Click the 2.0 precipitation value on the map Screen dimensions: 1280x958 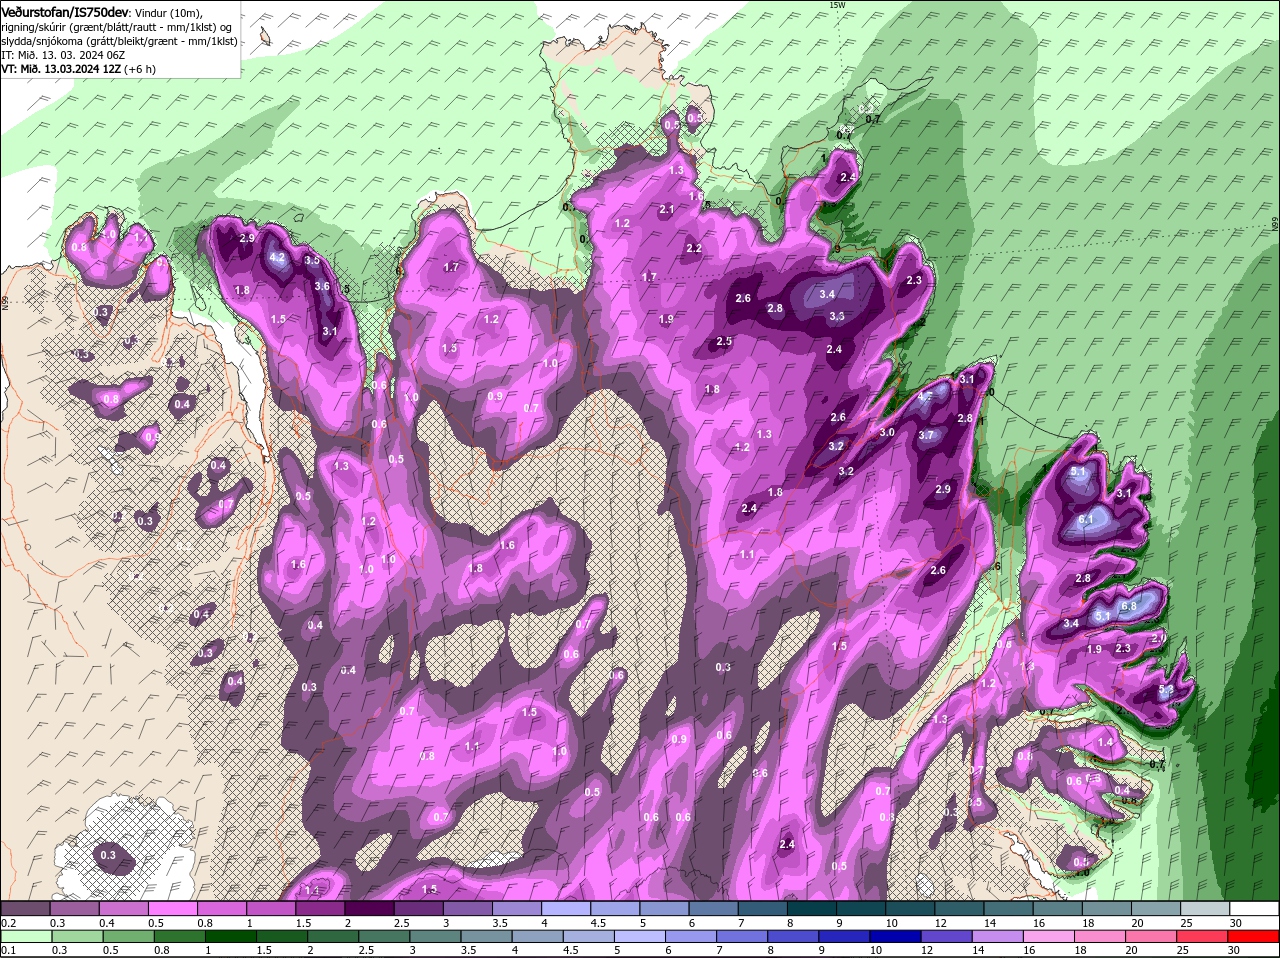(x=1159, y=638)
